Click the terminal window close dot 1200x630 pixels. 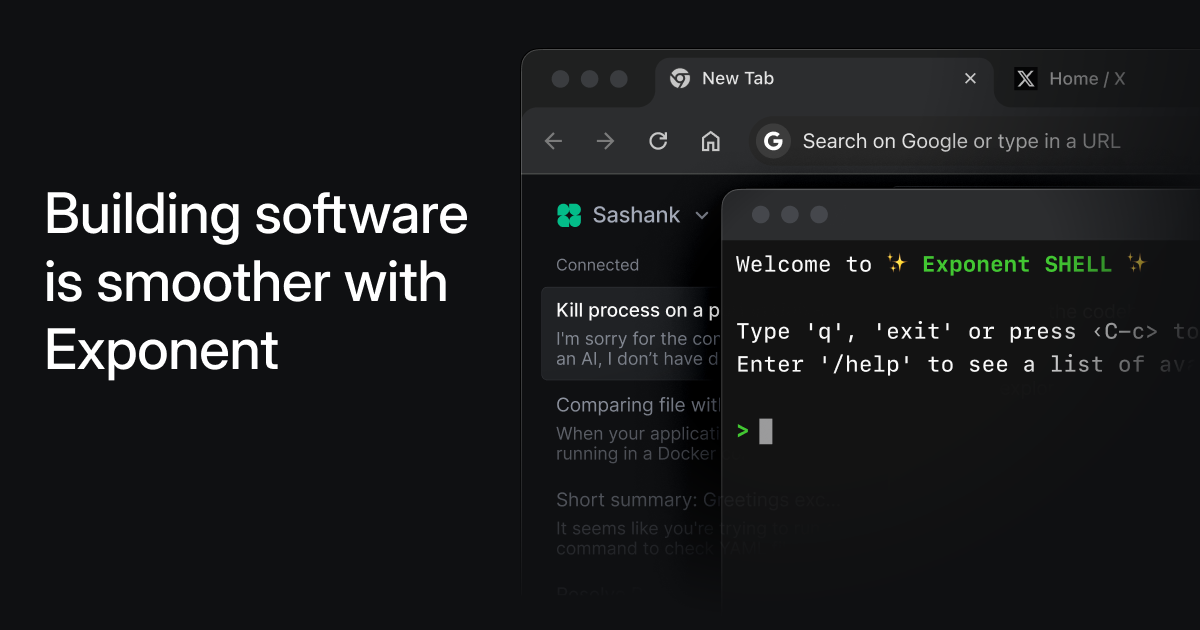coord(760,214)
